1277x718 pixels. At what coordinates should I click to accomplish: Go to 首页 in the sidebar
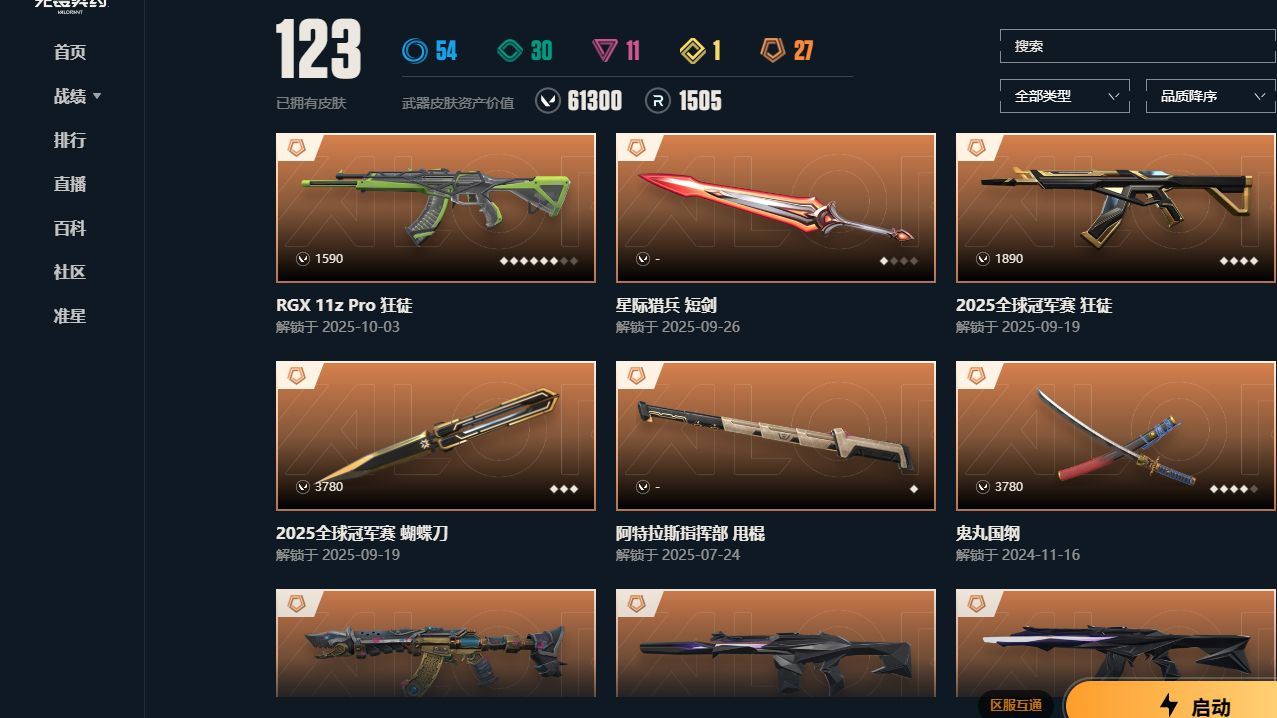coord(70,52)
